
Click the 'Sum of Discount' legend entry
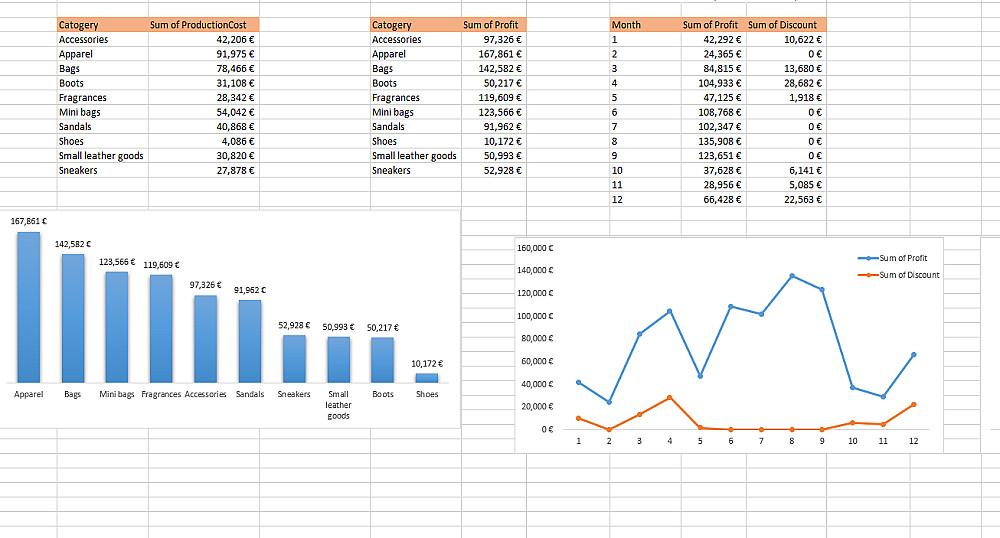(x=899, y=275)
